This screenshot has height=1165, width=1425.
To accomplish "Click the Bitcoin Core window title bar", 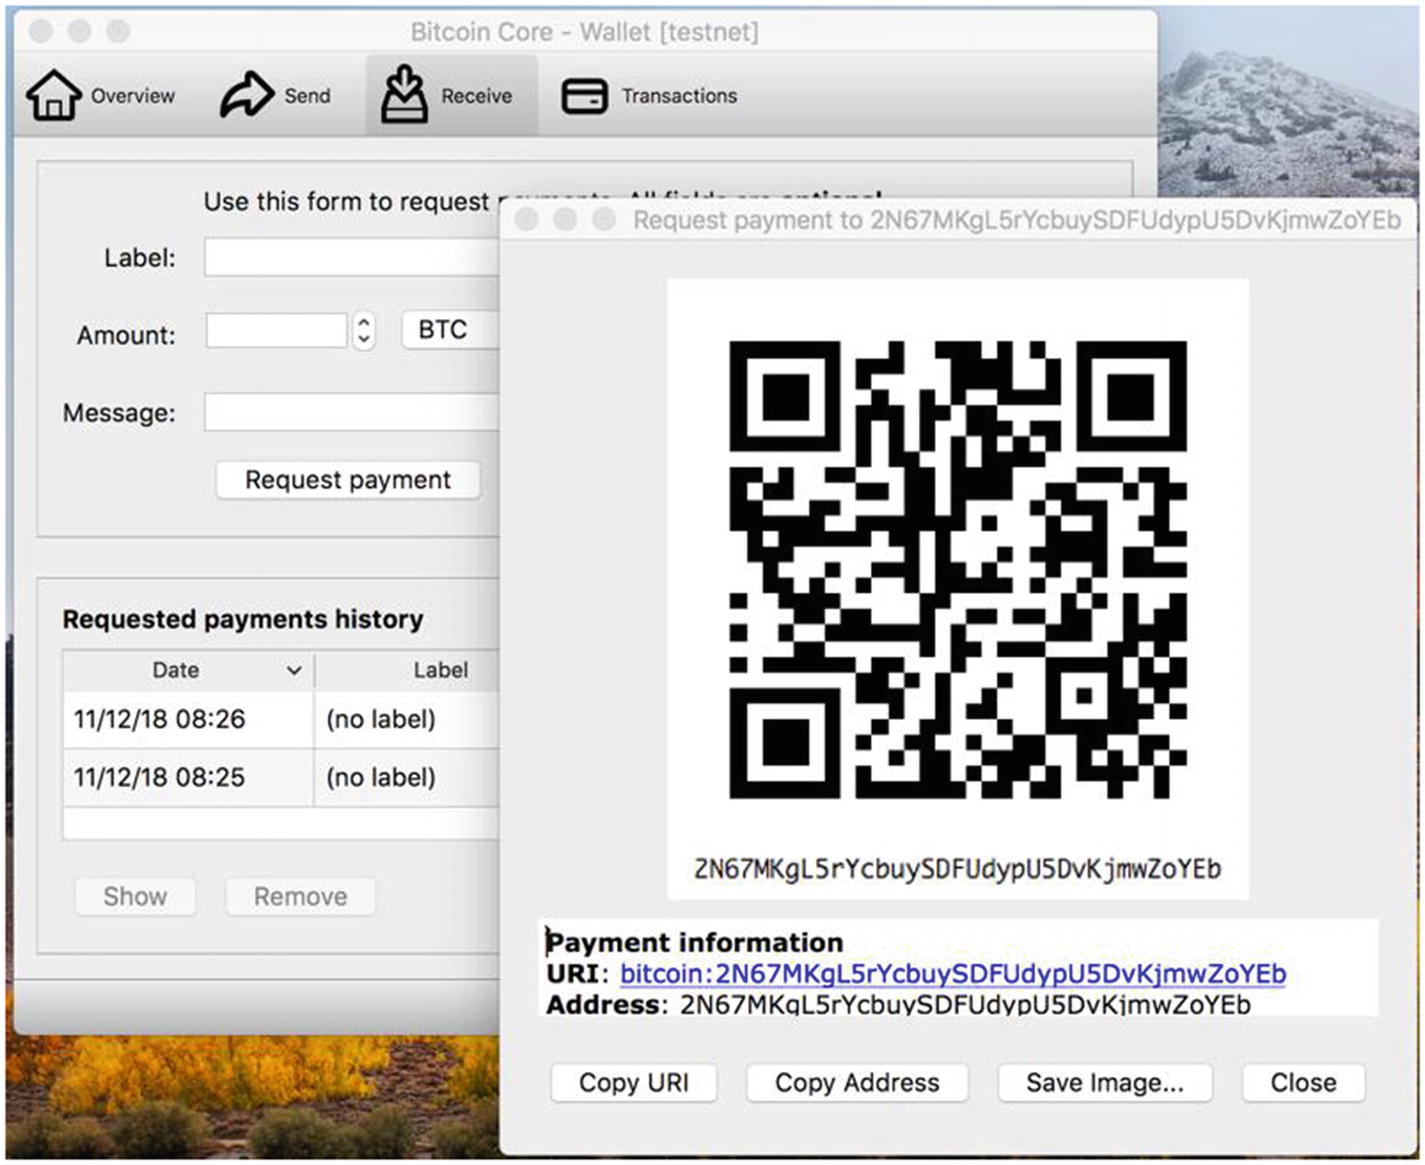I will (x=585, y=32).
